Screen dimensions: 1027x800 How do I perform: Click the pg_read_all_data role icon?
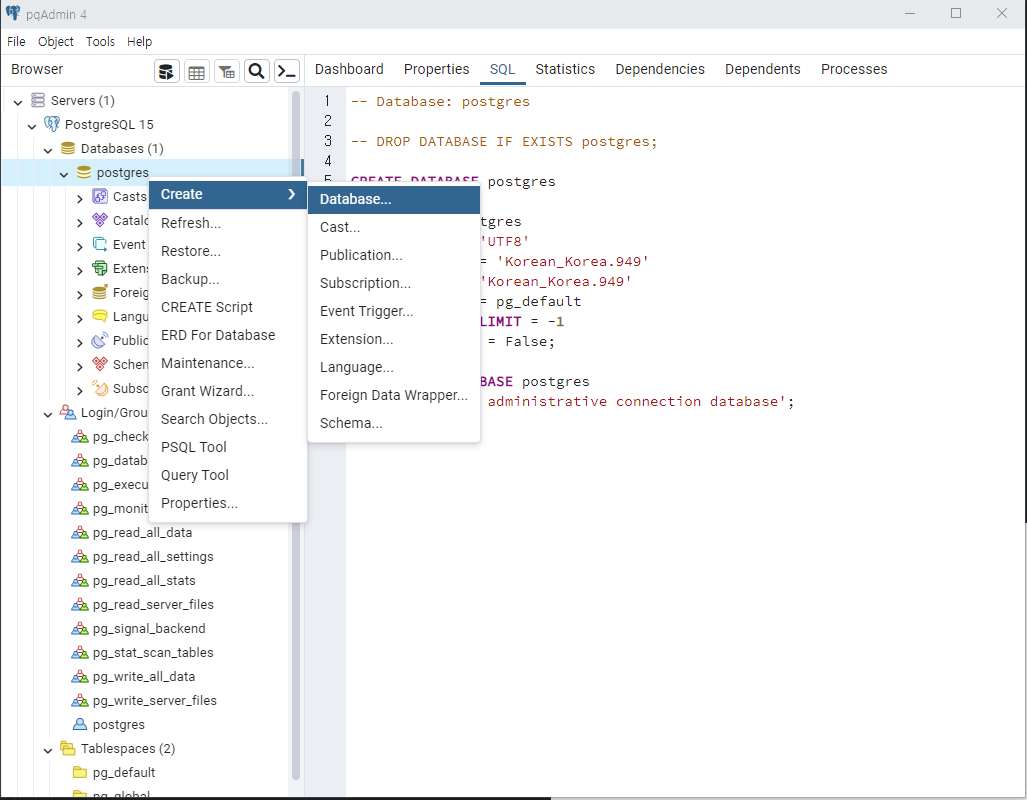(x=80, y=532)
